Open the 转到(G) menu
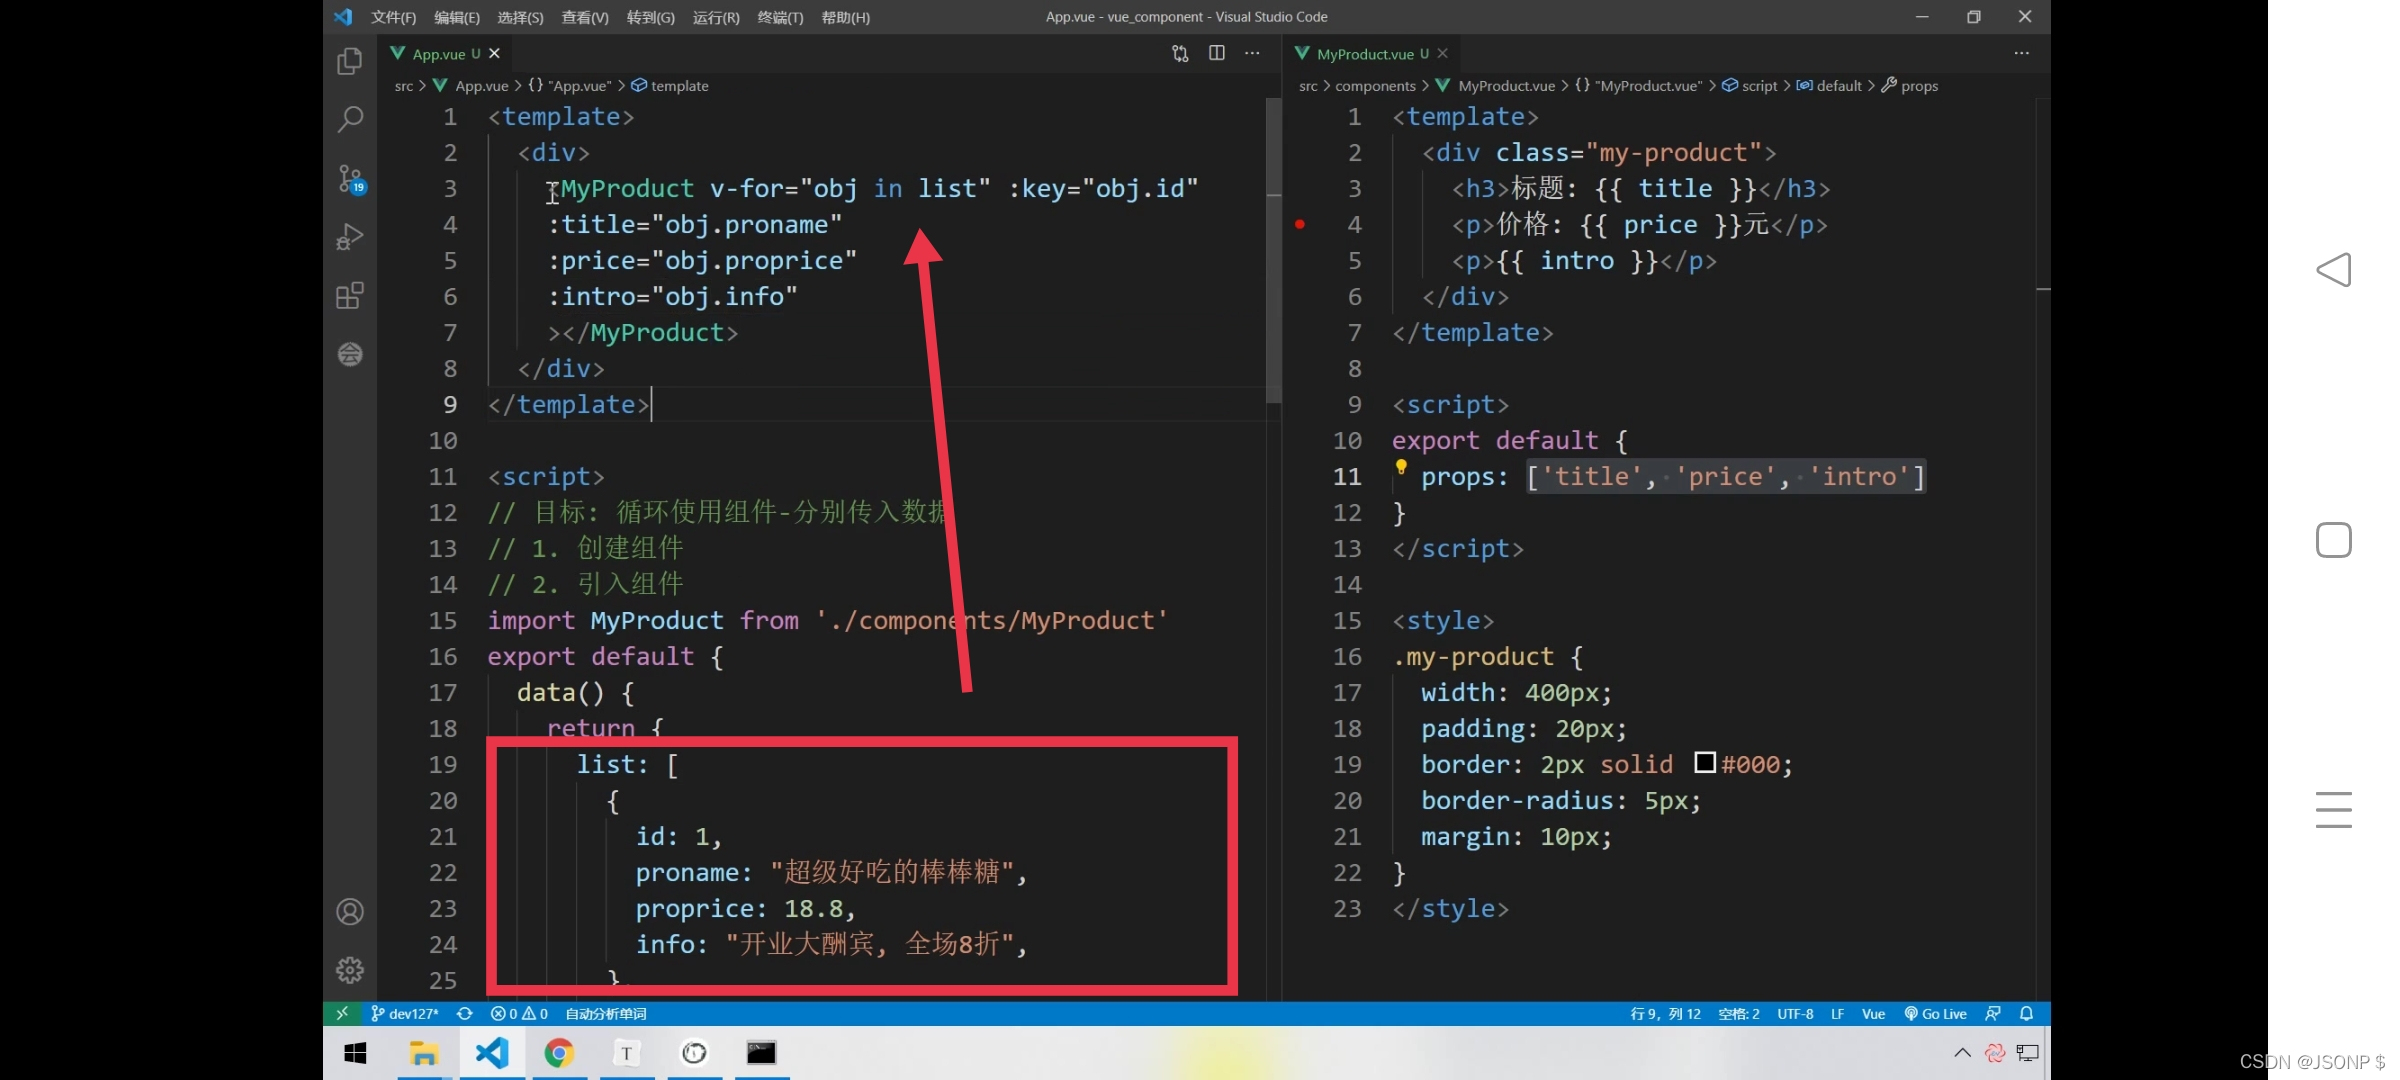This screenshot has width=2400, height=1080. point(650,17)
